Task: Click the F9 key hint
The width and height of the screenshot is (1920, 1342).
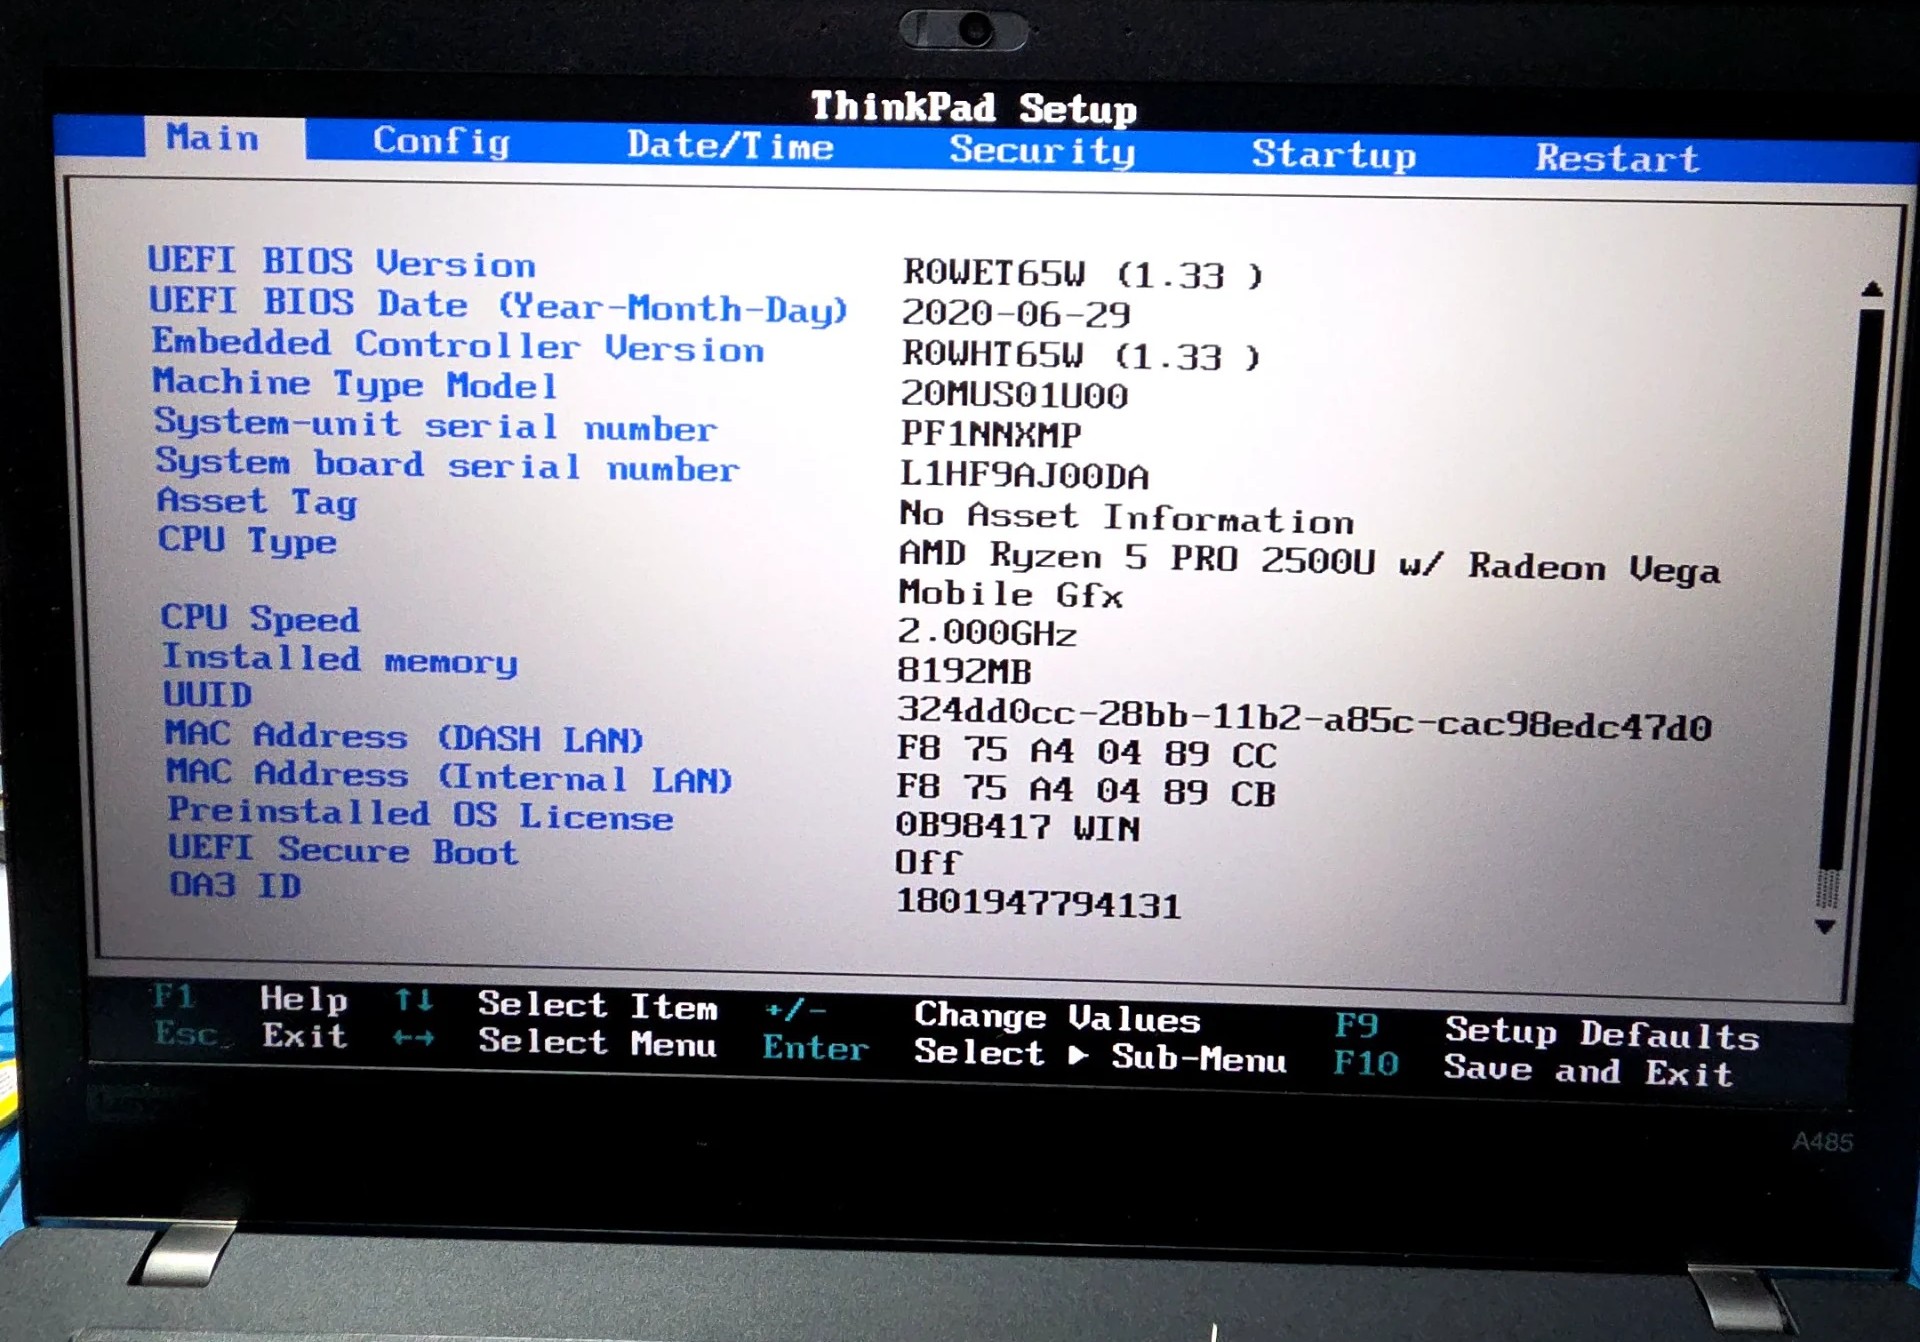Action: 1357,1025
